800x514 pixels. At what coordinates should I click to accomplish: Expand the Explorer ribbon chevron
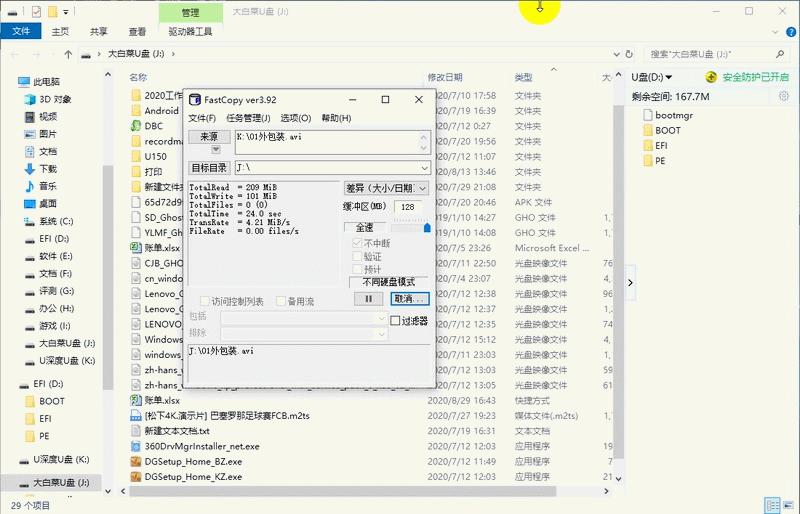click(x=775, y=32)
